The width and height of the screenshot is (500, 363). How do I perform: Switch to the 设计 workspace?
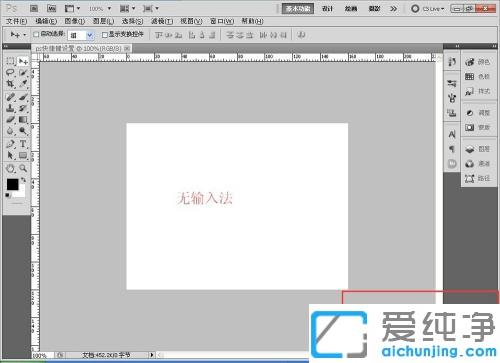(327, 9)
